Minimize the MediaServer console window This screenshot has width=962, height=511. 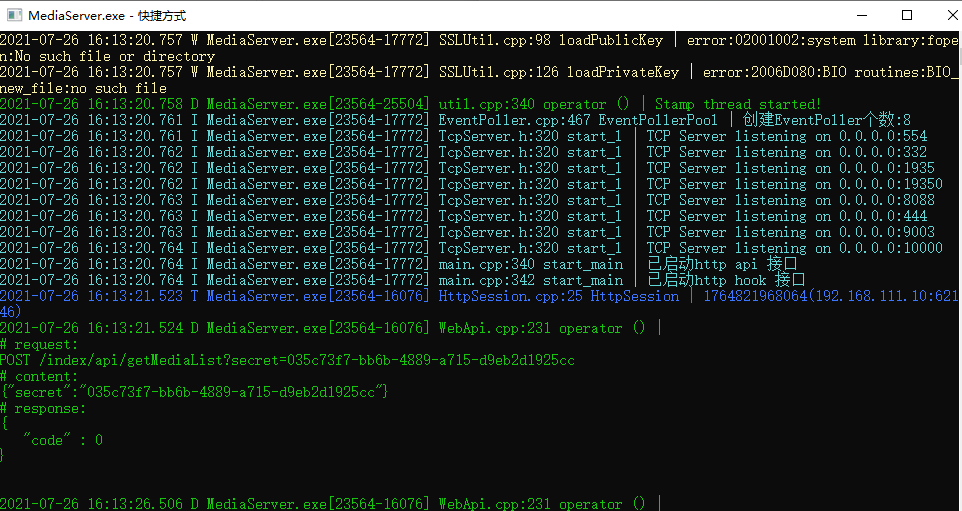click(x=862, y=15)
